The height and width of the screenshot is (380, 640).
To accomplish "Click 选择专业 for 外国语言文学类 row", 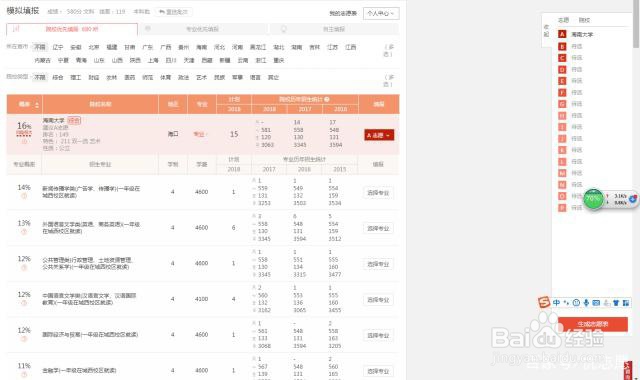I will click(x=378, y=228).
